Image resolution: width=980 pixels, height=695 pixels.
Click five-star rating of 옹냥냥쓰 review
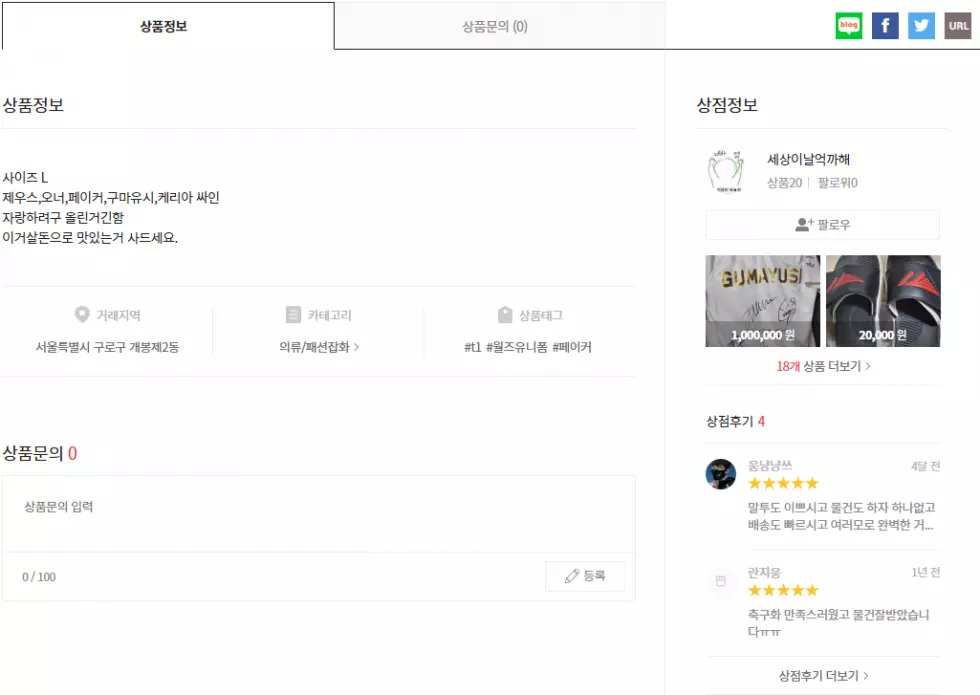click(x=783, y=483)
